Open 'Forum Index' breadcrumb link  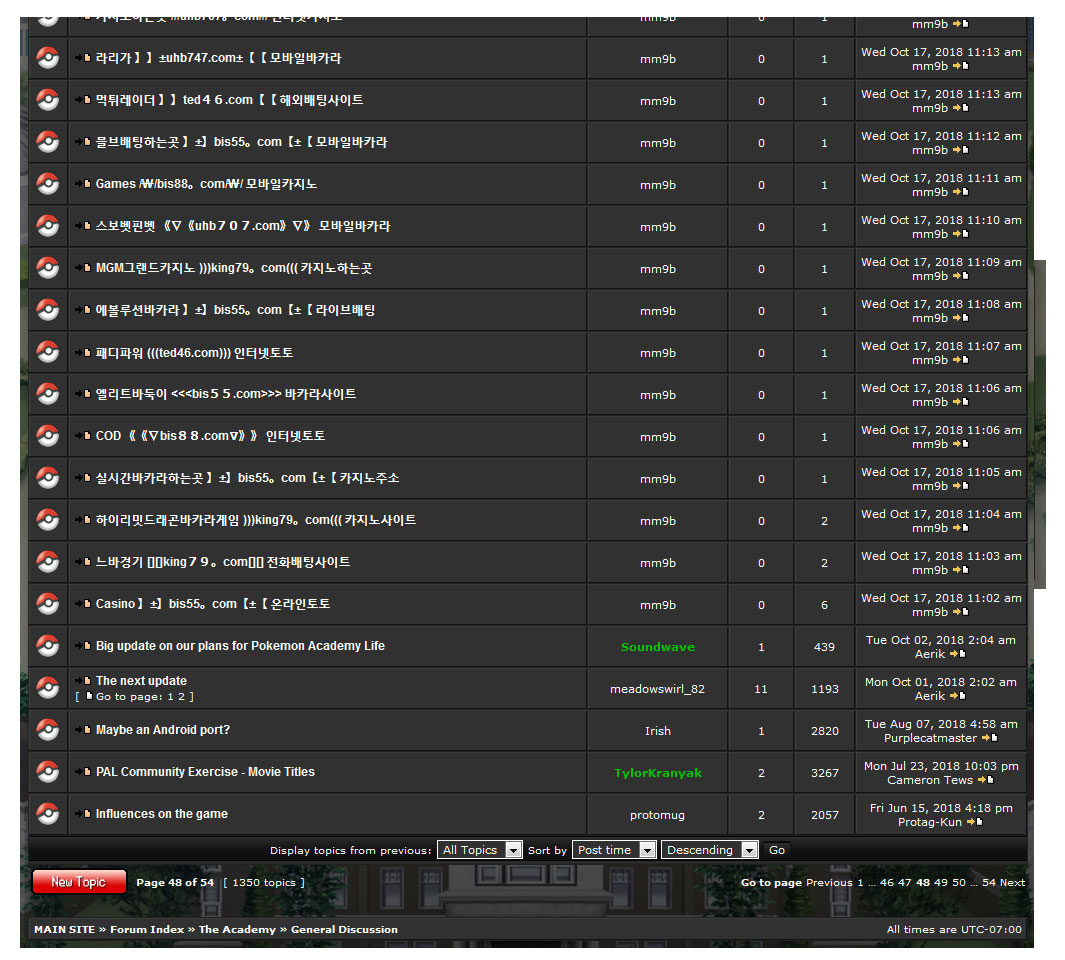pos(147,930)
